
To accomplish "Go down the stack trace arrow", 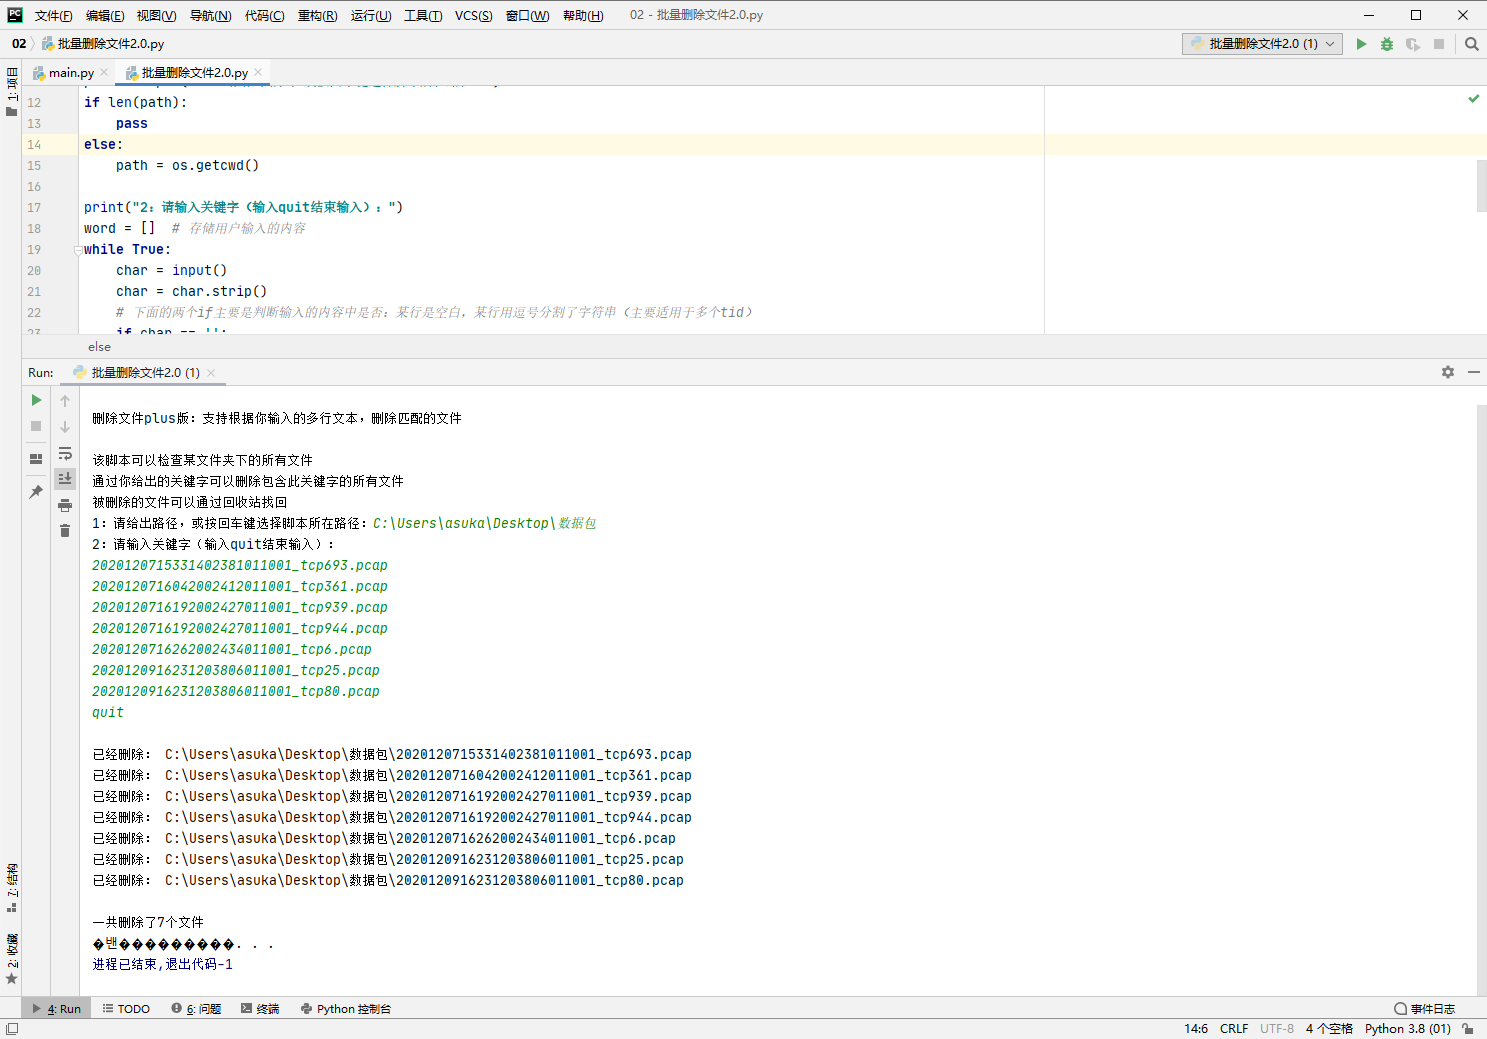I will tap(65, 427).
